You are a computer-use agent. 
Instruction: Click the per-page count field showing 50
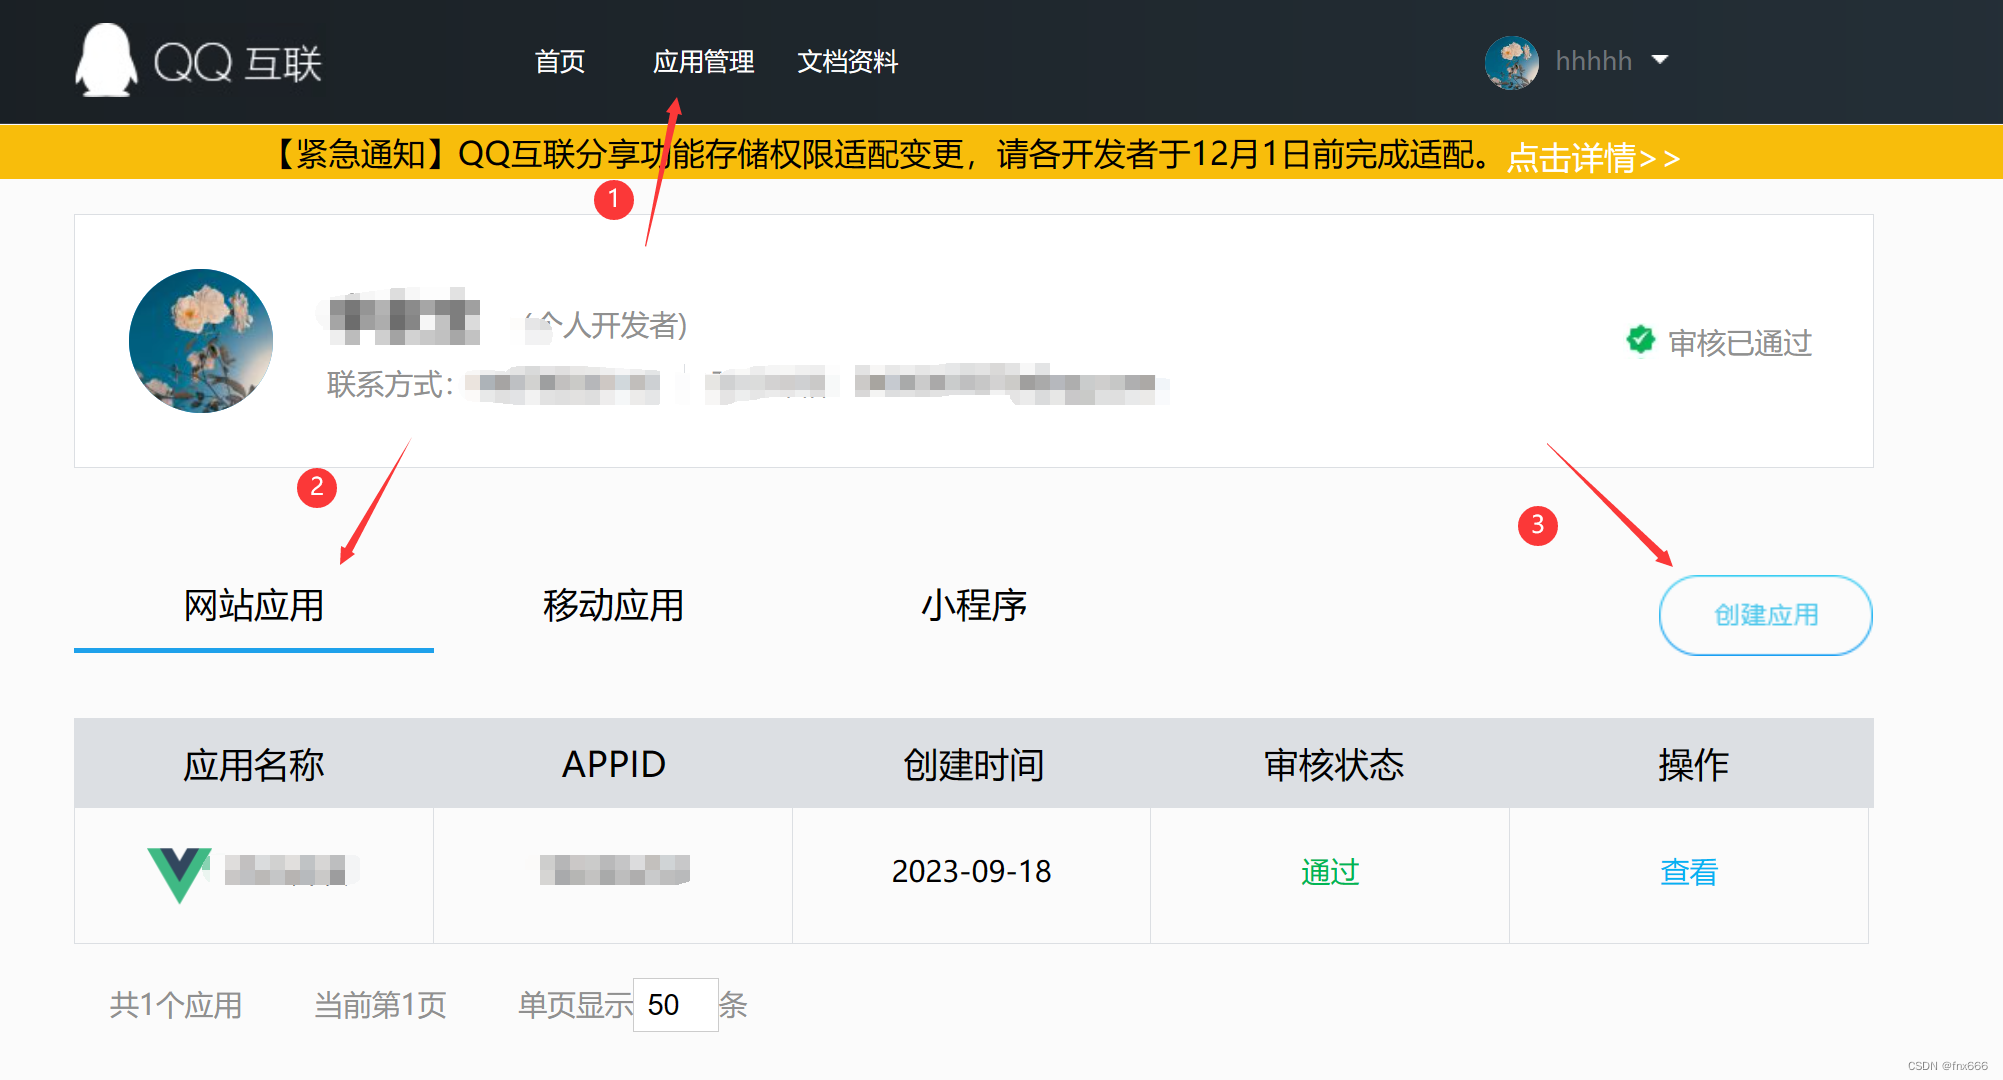(x=675, y=1004)
